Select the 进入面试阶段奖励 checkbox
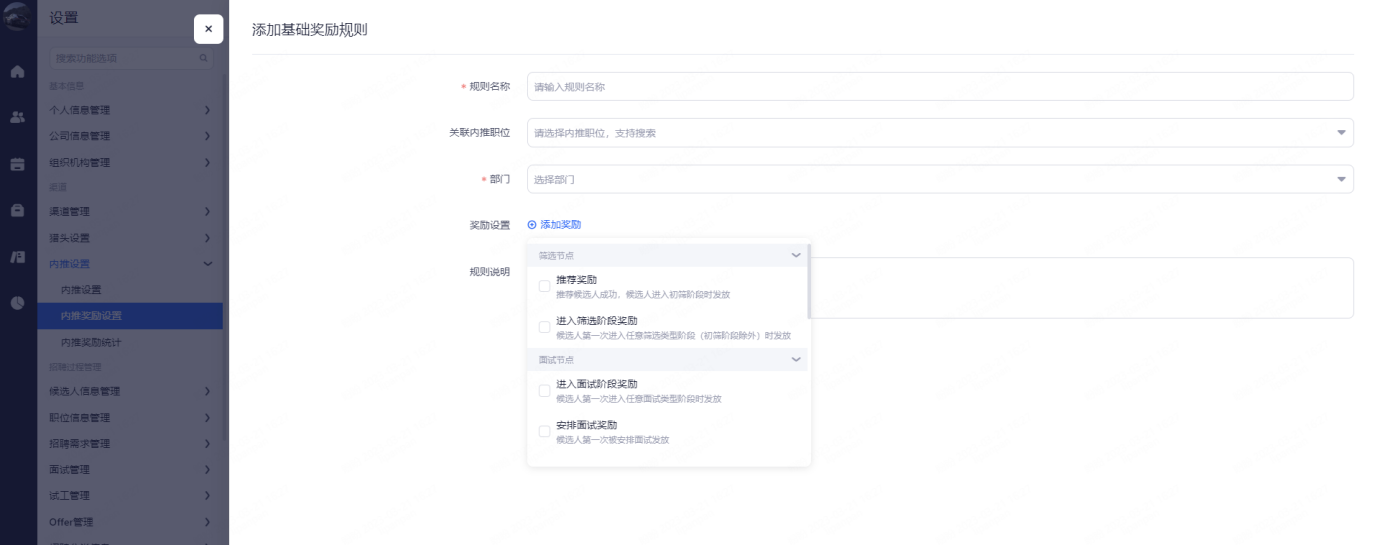Viewport: 1375px width, 545px height. pos(544,390)
